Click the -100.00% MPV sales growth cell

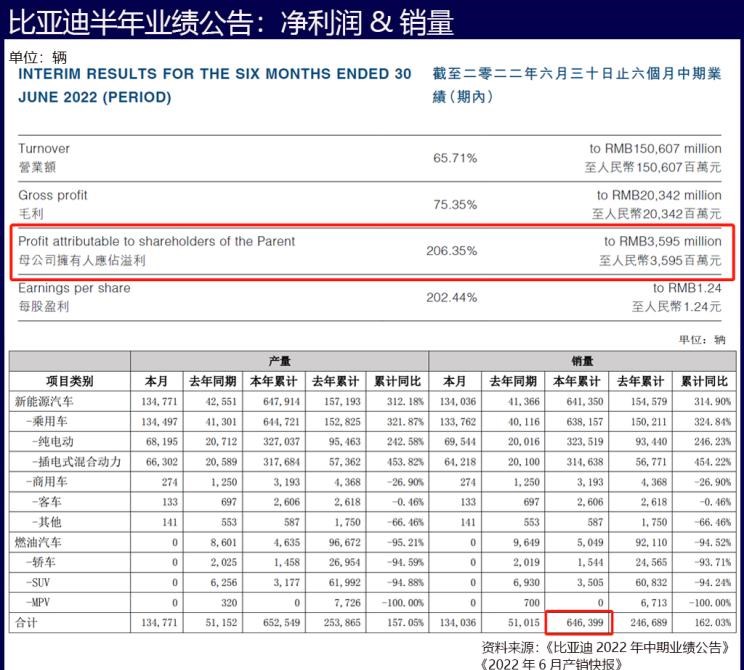(710, 603)
